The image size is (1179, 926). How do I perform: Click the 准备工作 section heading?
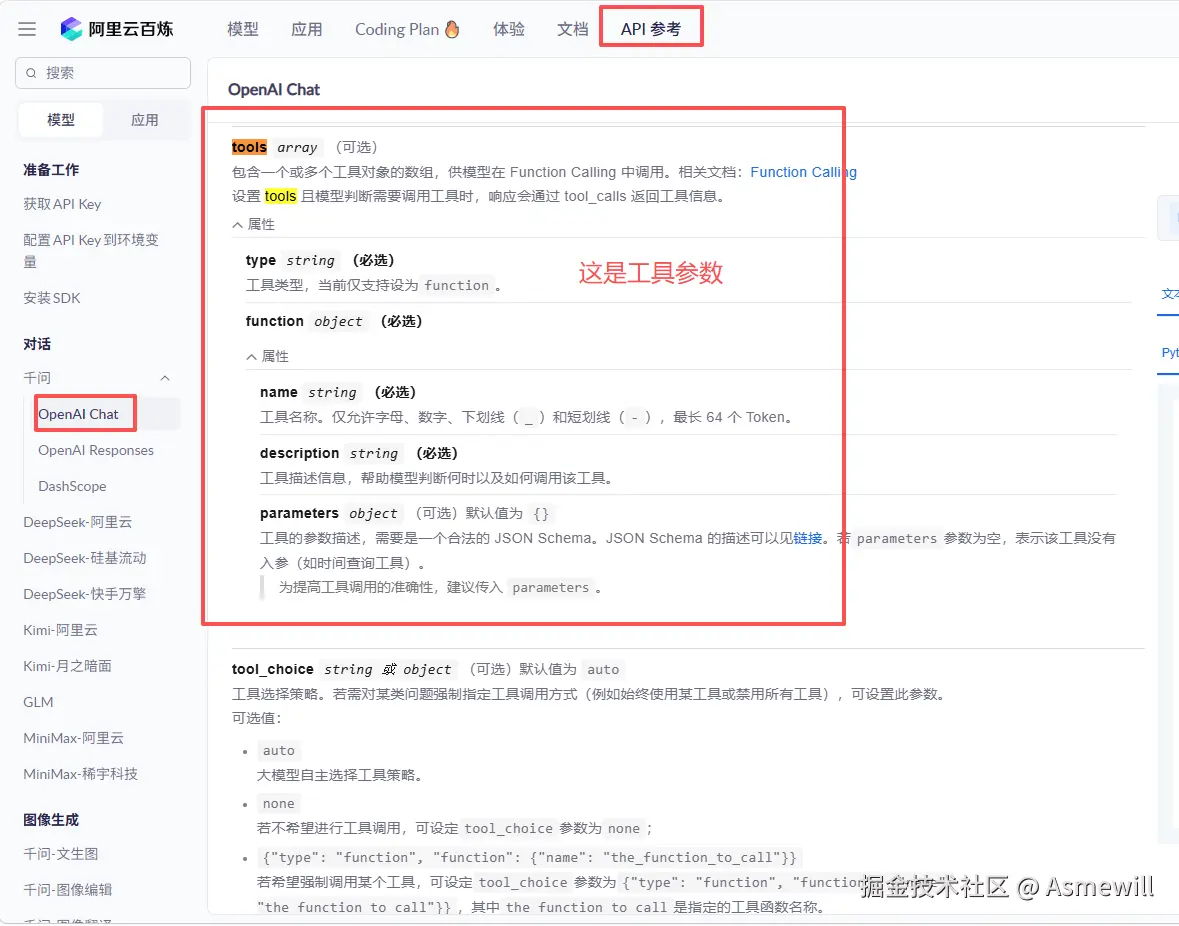click(51, 170)
